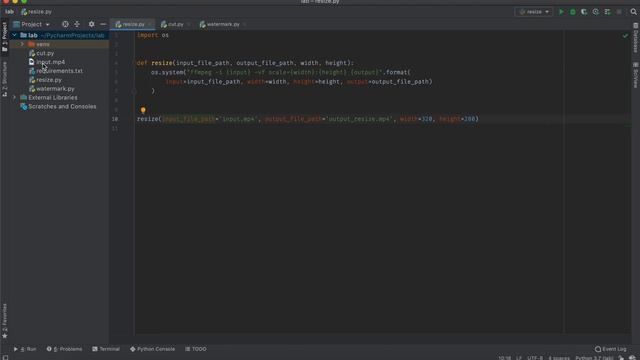Run the resize configuration with green play button
The image size is (640, 360).
(x=561, y=12)
